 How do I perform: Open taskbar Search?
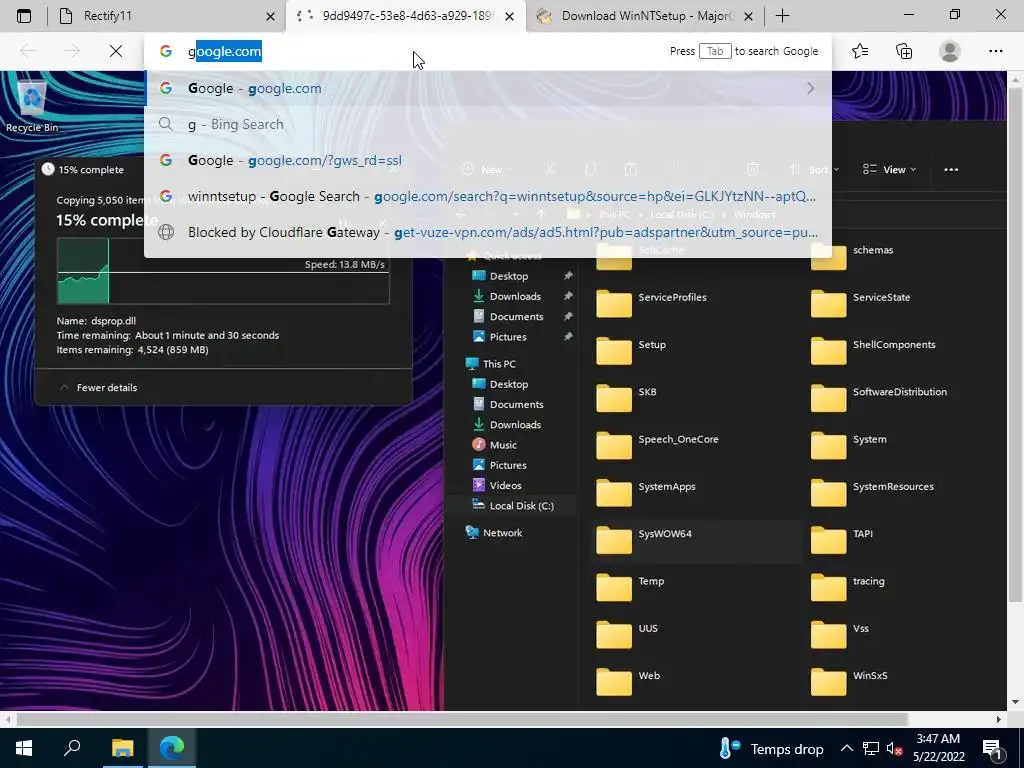[72, 748]
